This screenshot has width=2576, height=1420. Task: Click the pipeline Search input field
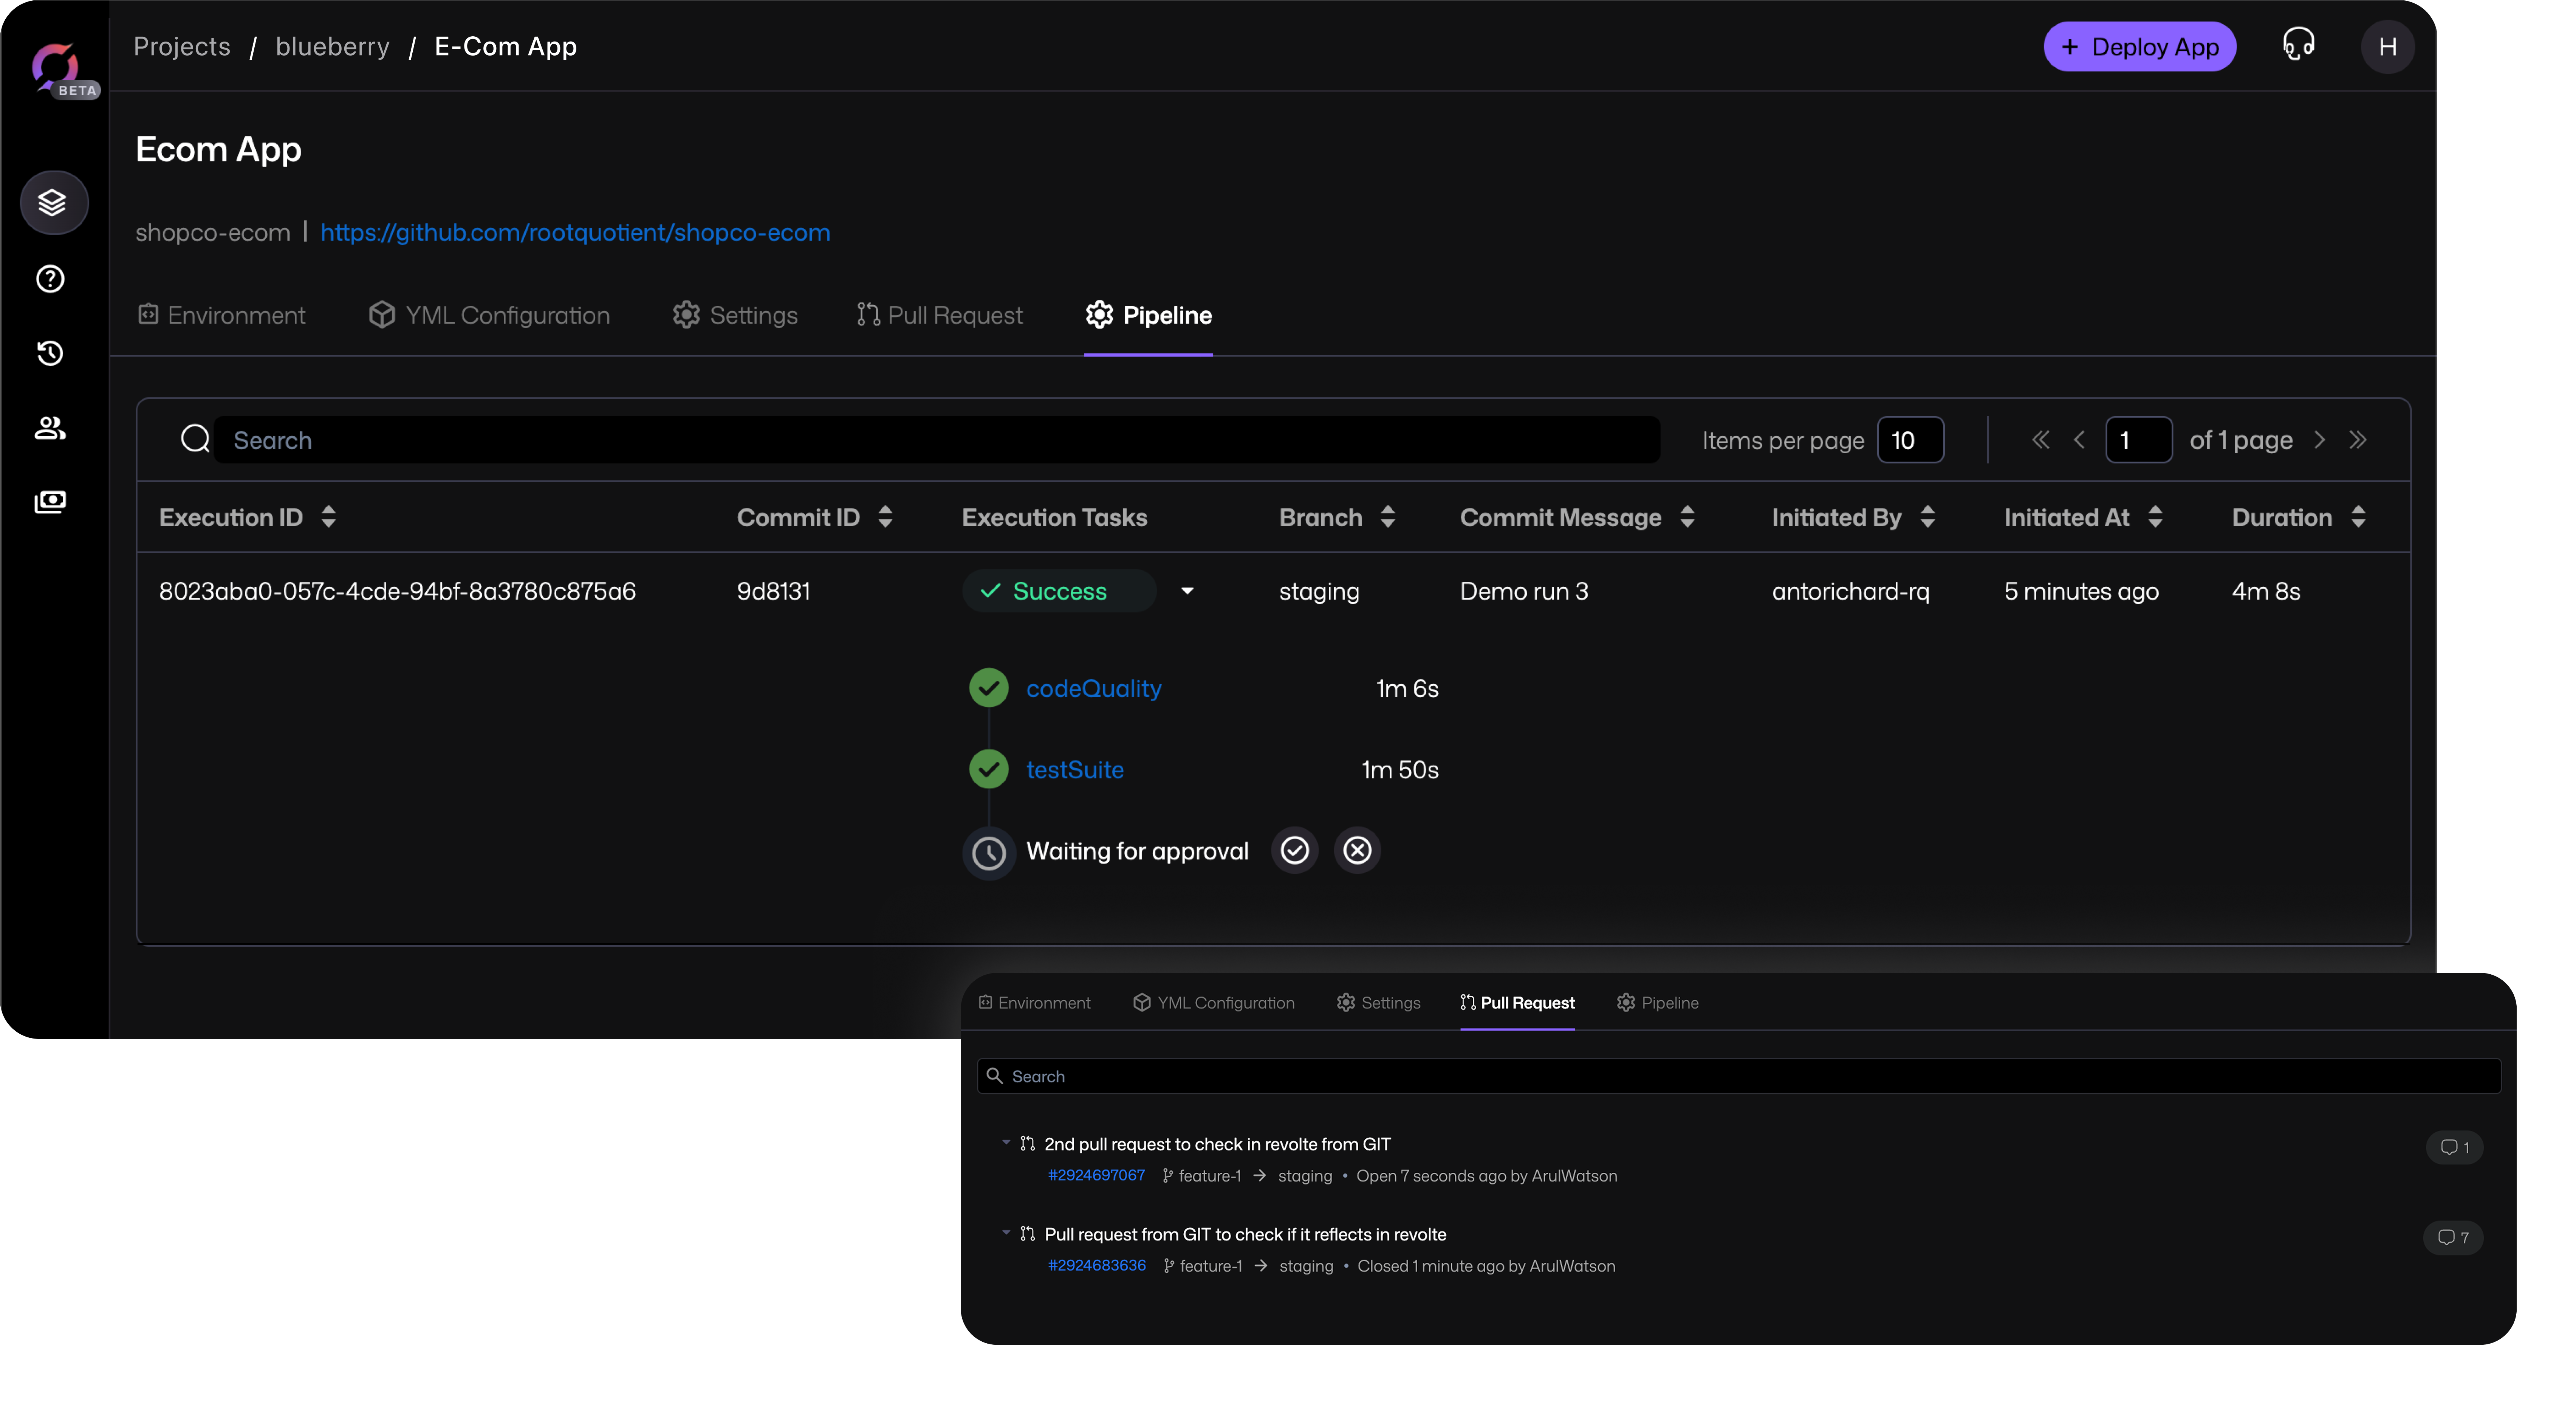coord(936,440)
